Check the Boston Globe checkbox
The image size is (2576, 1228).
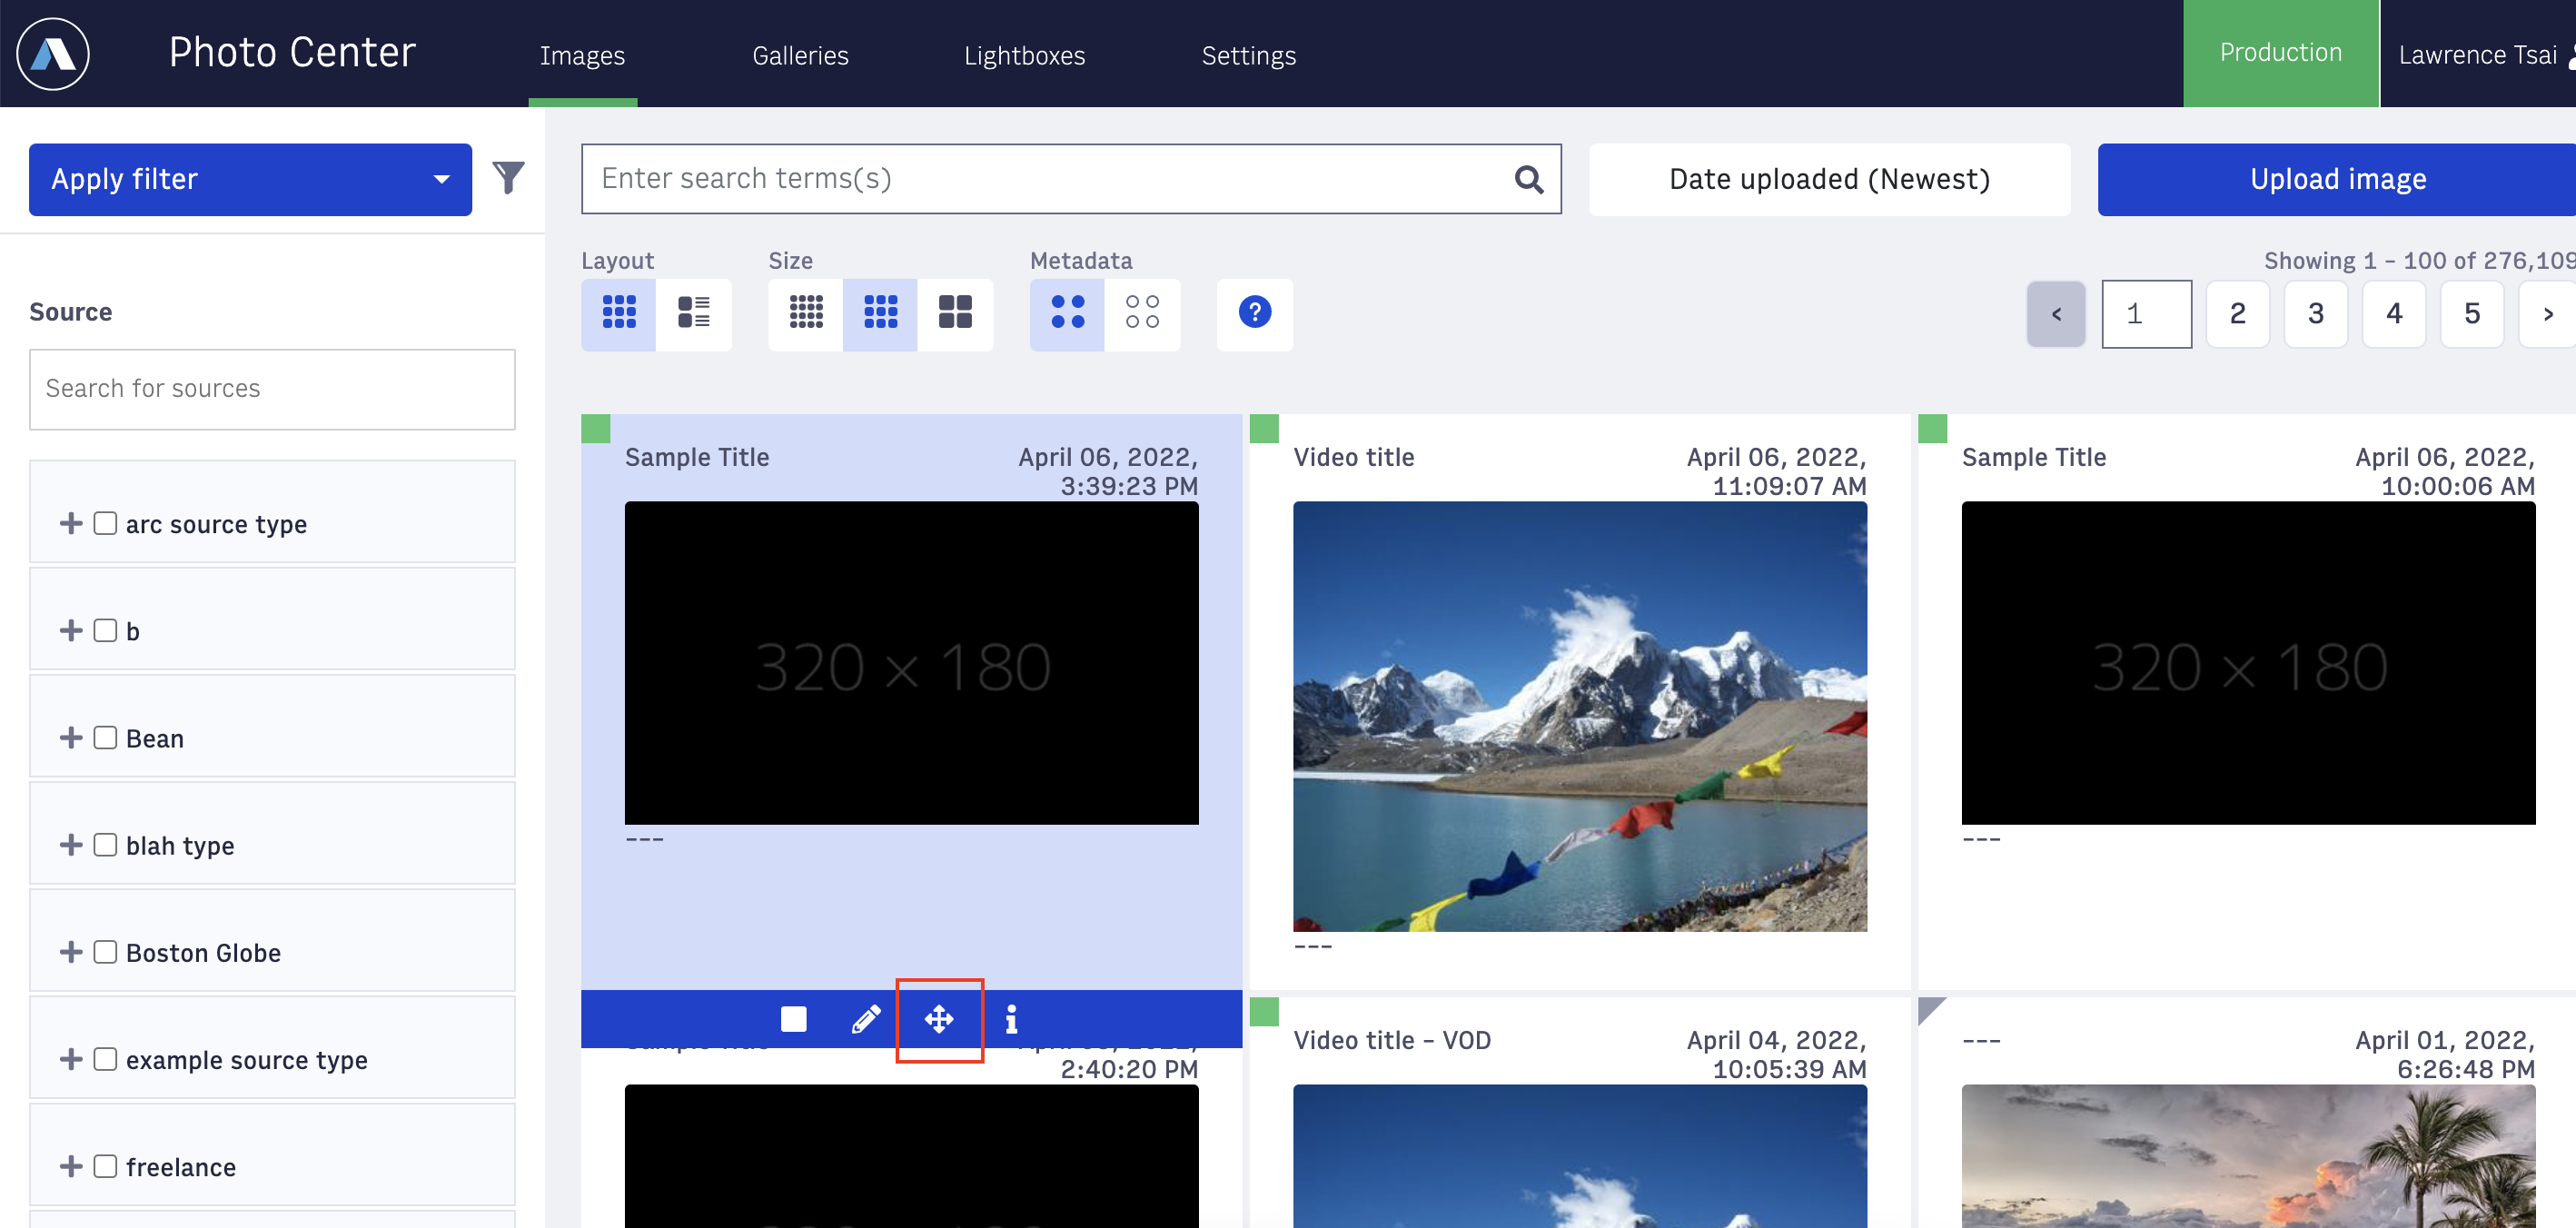tap(105, 952)
